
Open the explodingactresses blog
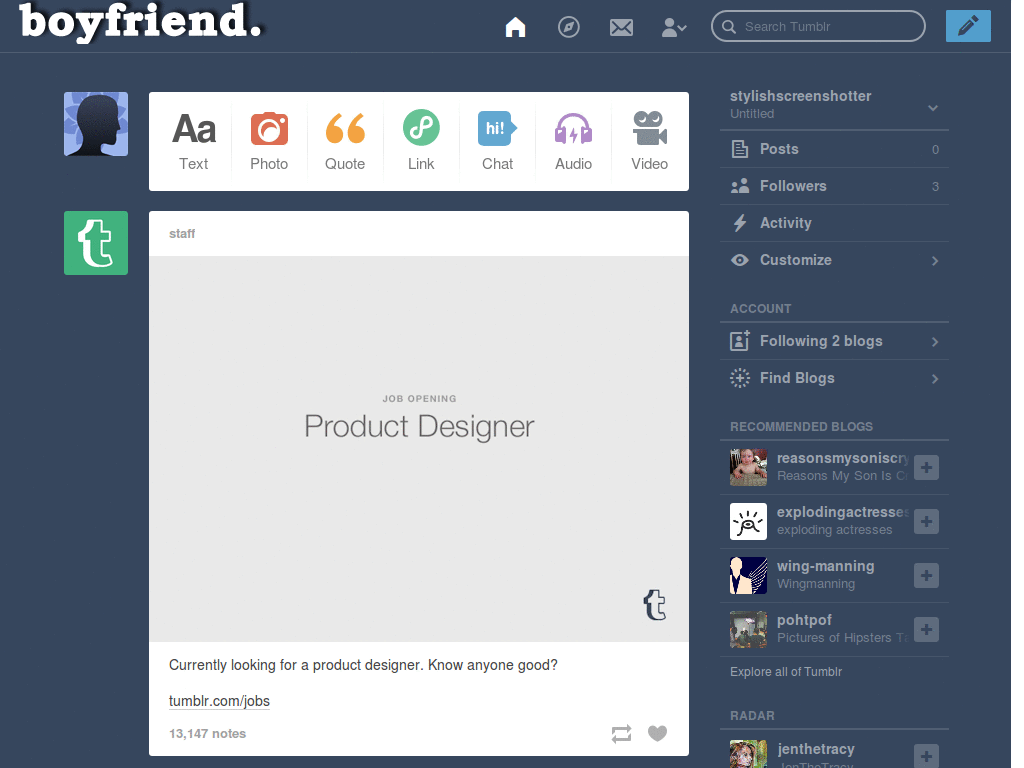point(842,512)
